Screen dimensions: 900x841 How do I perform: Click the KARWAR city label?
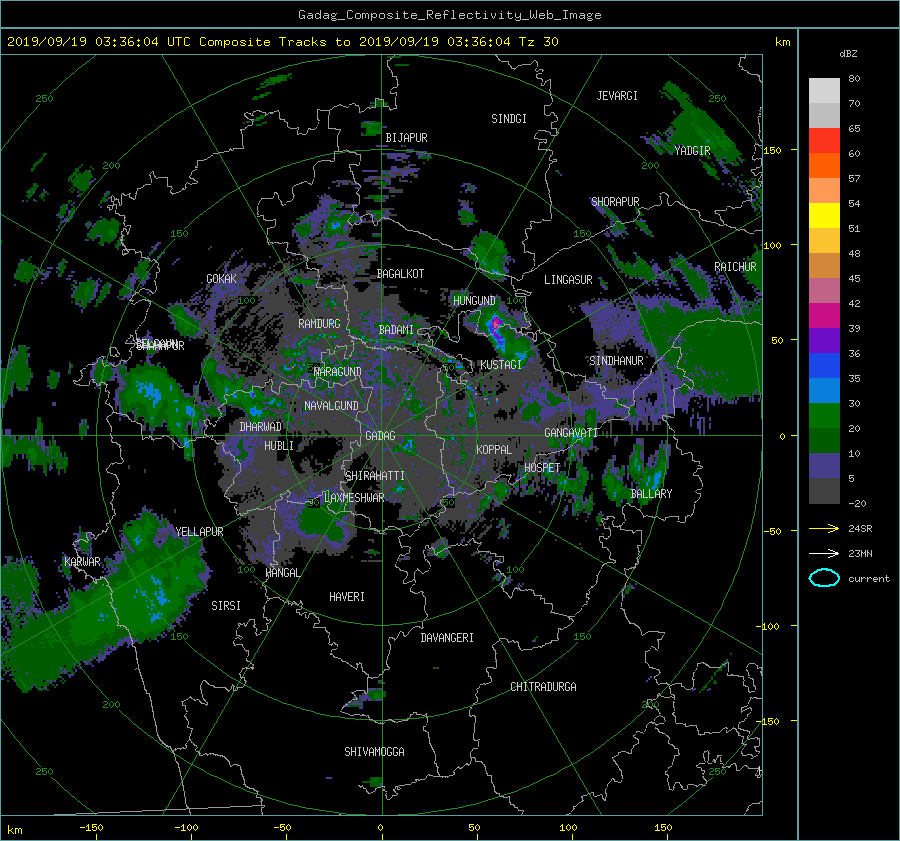[83, 561]
